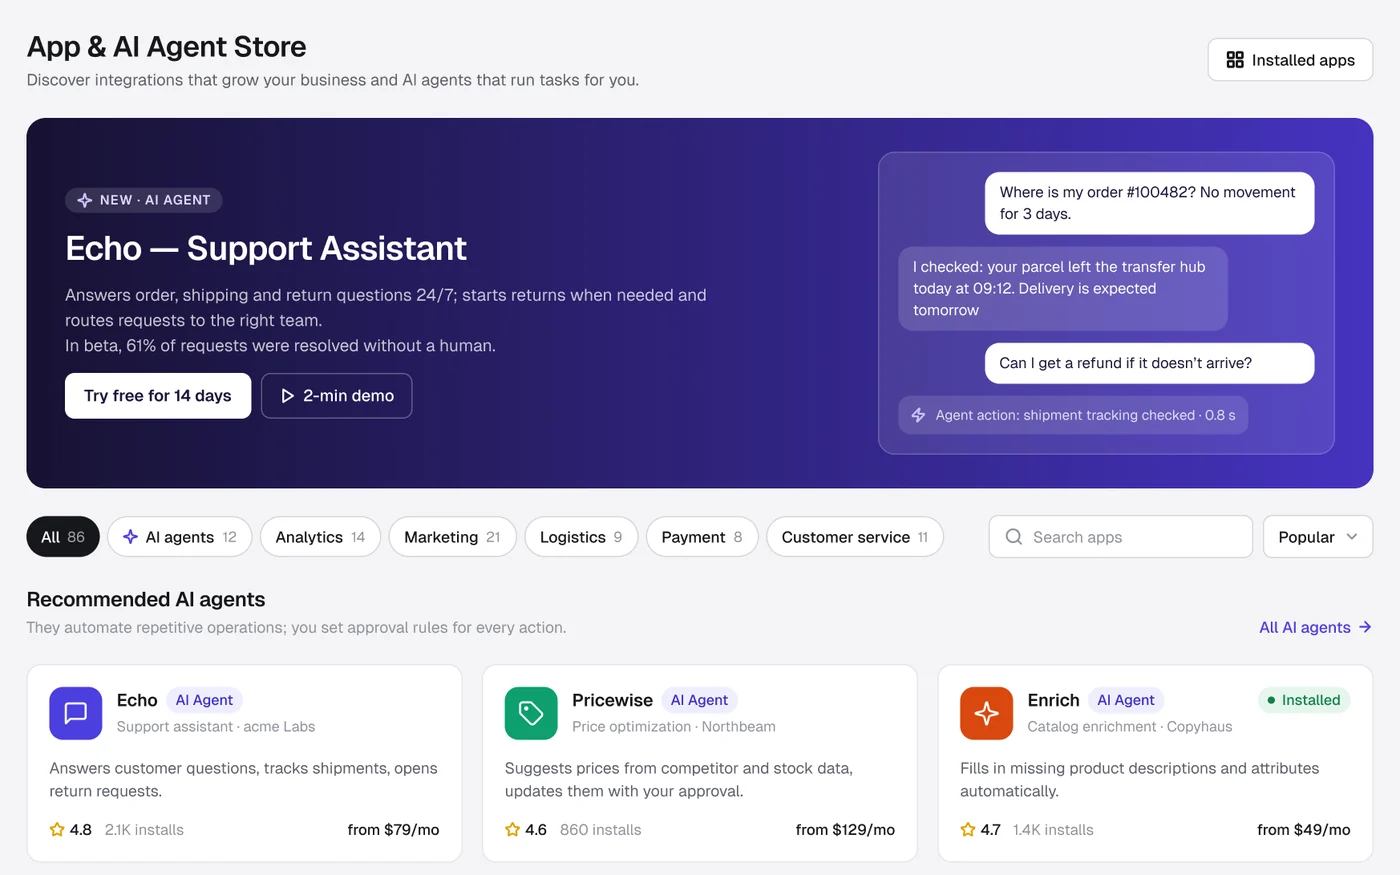Click the star rating icon on Echo card
This screenshot has height=875, width=1400.
click(57, 830)
